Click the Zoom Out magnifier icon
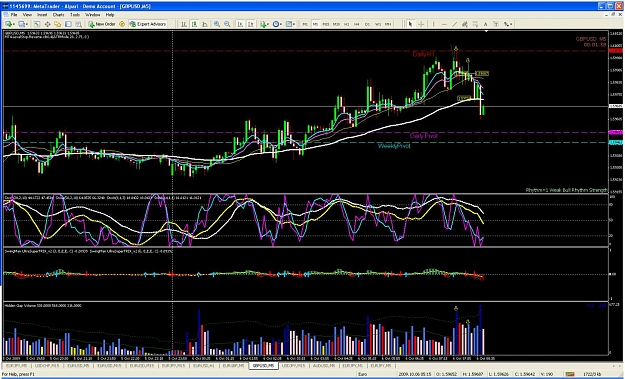The width and height of the screenshot is (625, 379). (227, 24)
